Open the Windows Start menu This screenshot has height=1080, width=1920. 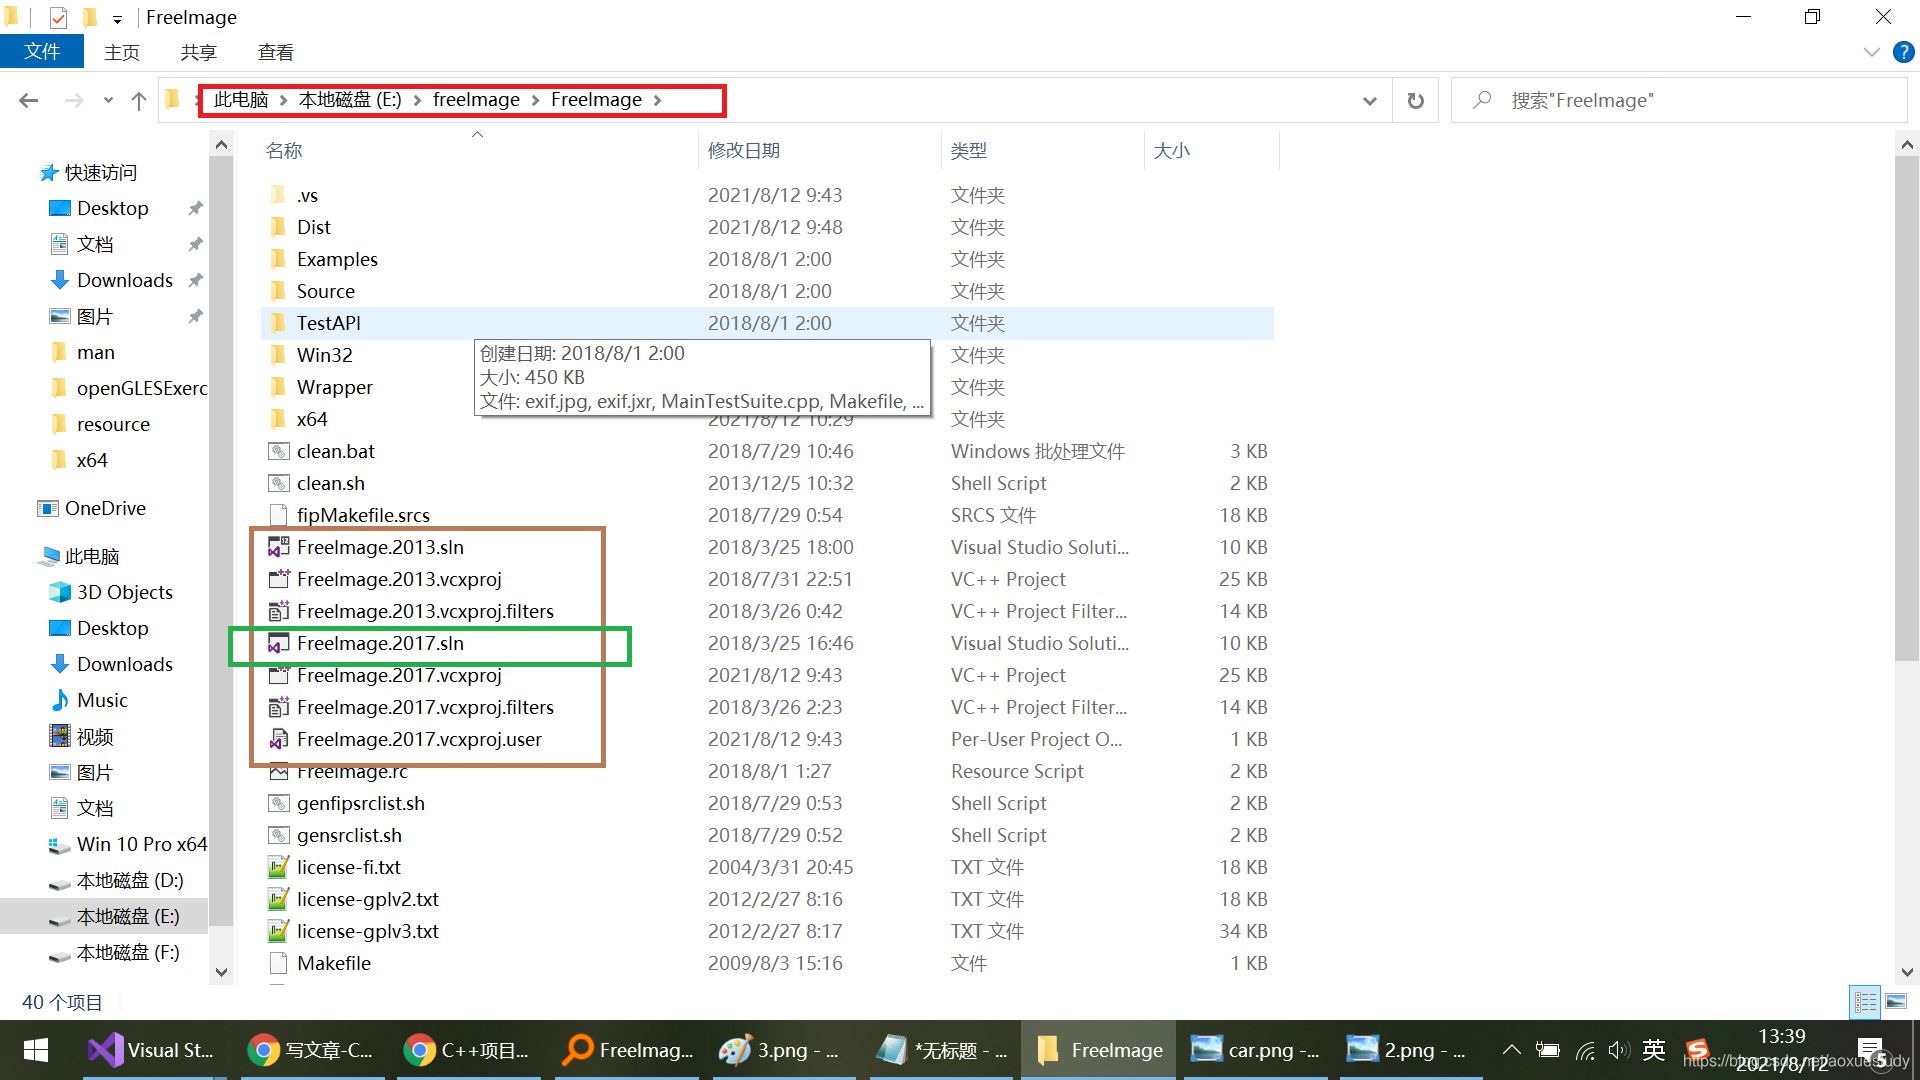tap(36, 1050)
